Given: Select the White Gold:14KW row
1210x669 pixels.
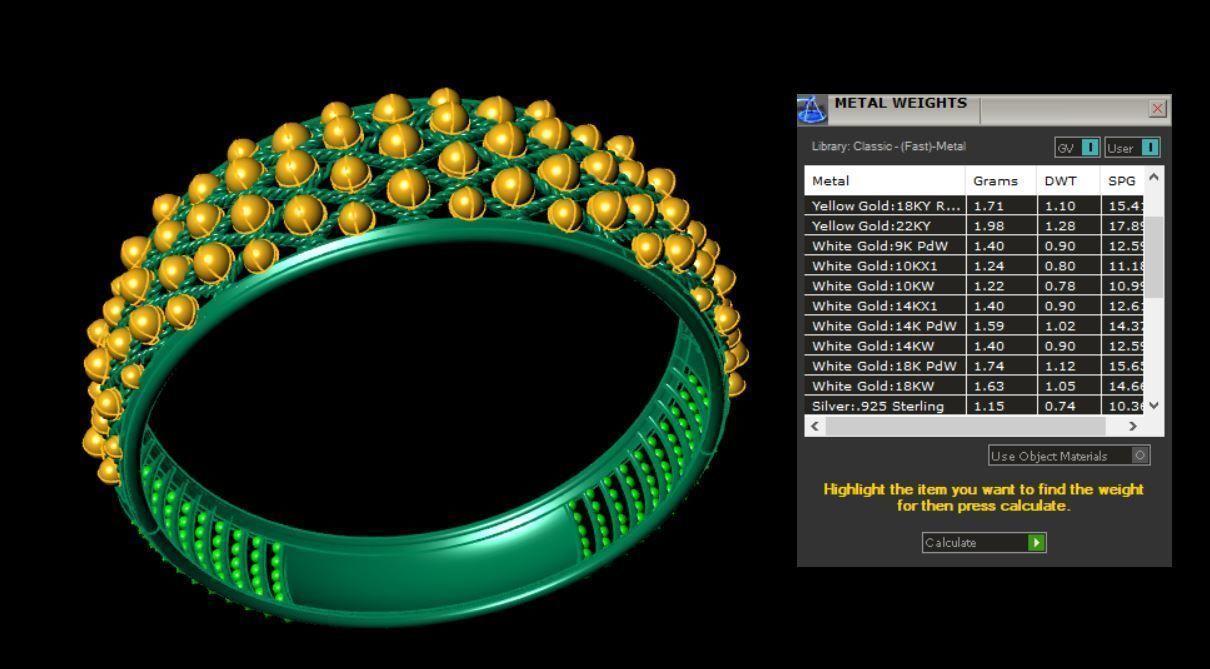Looking at the screenshot, I should tap(974, 346).
